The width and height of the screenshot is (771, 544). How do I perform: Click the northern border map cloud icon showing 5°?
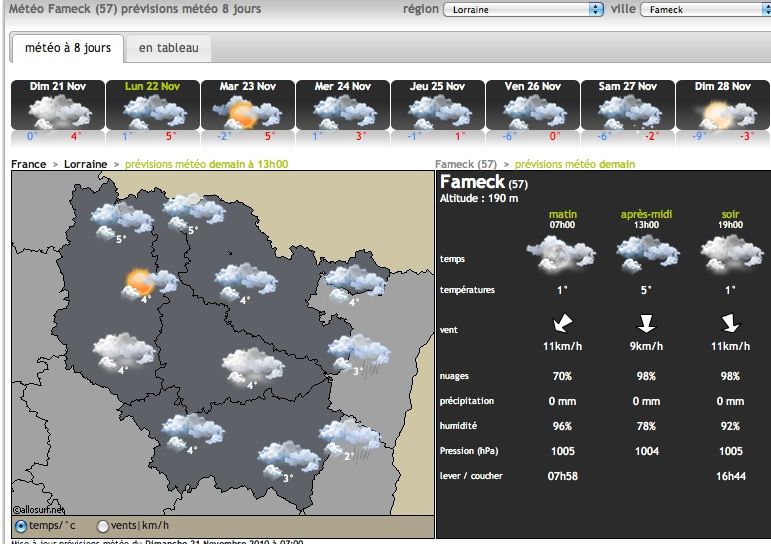tap(194, 212)
